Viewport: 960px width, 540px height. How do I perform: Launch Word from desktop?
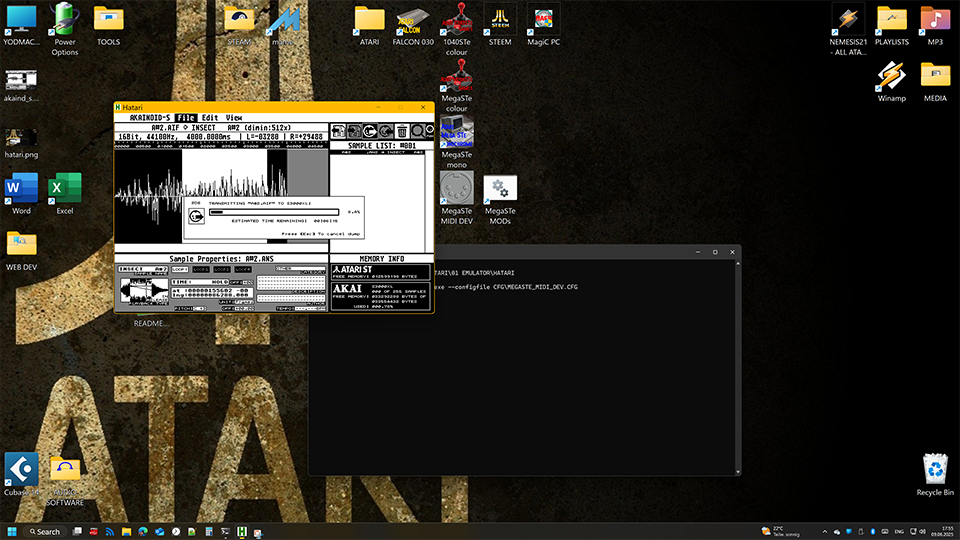click(x=21, y=195)
